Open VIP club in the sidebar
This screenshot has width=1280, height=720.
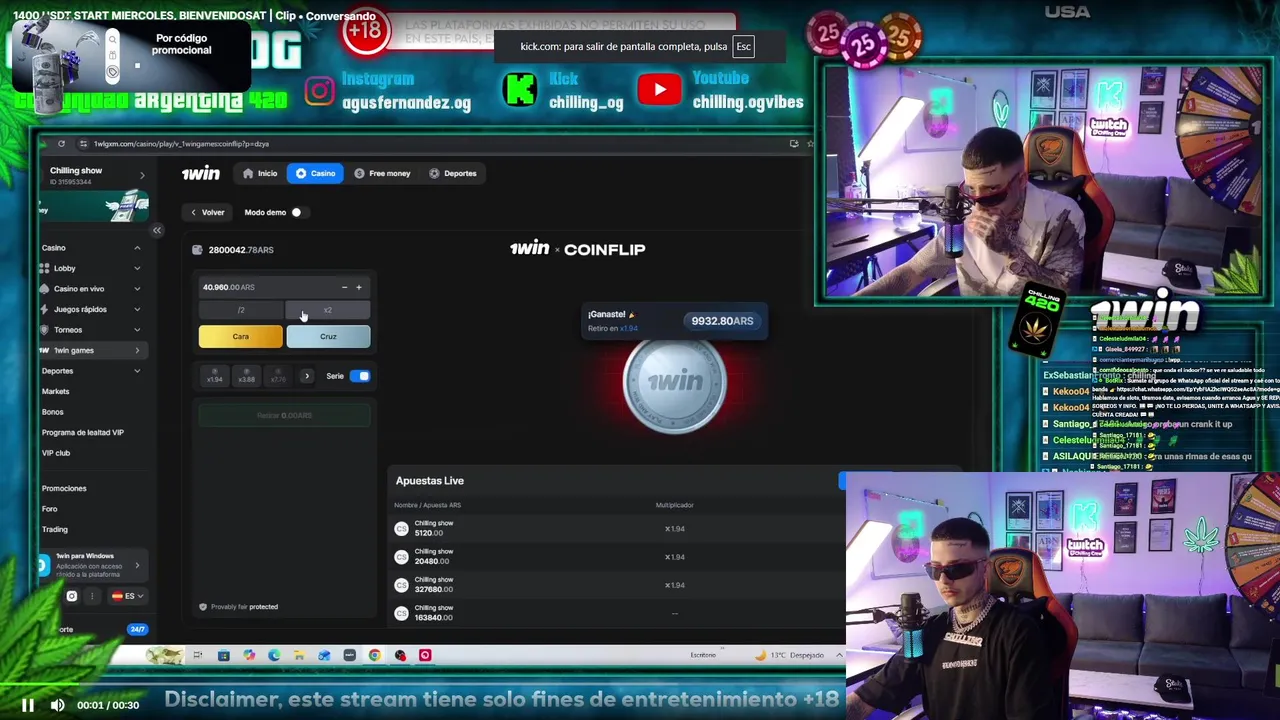[56, 453]
